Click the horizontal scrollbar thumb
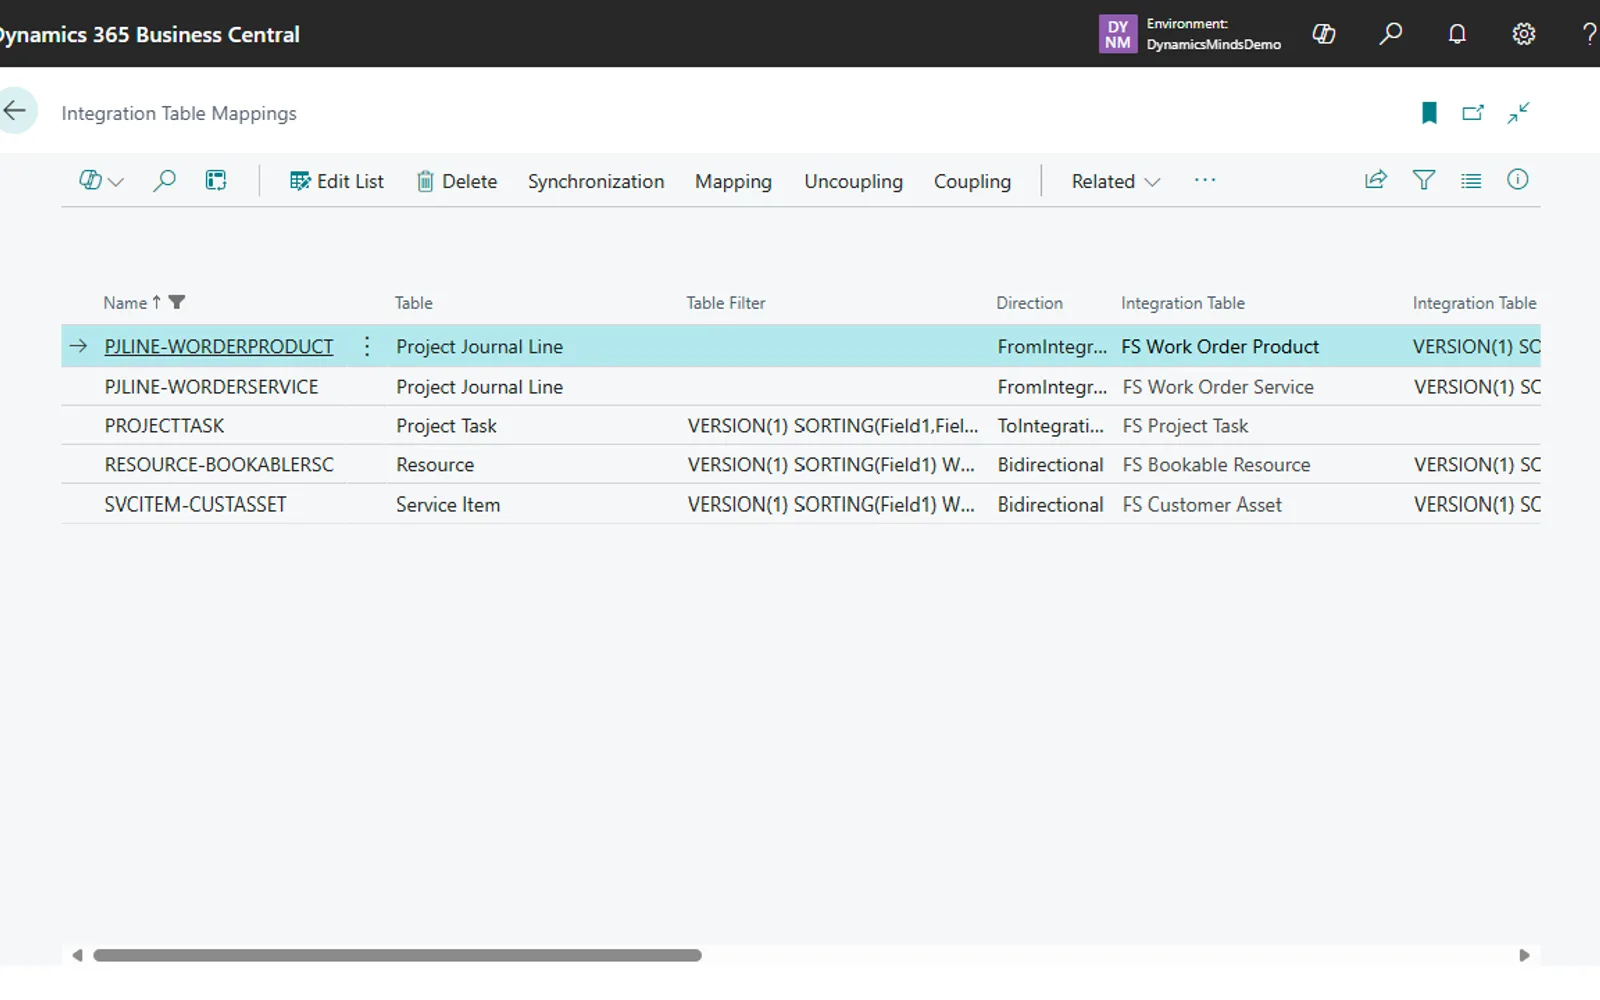1600x1000 pixels. [397, 955]
